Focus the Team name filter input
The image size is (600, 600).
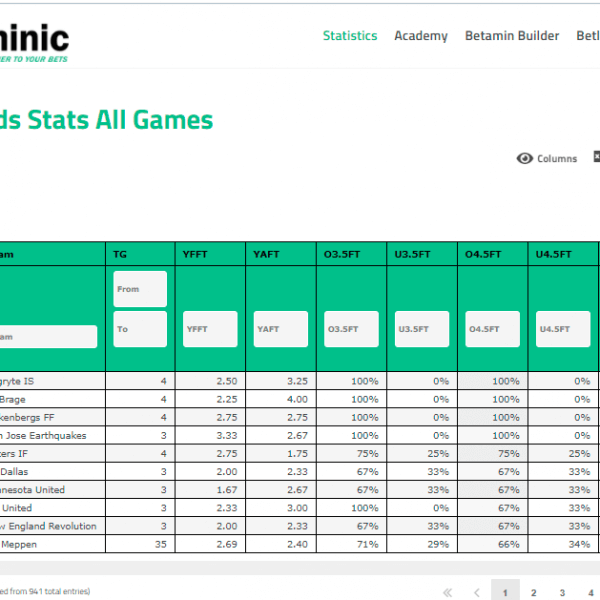point(48,337)
